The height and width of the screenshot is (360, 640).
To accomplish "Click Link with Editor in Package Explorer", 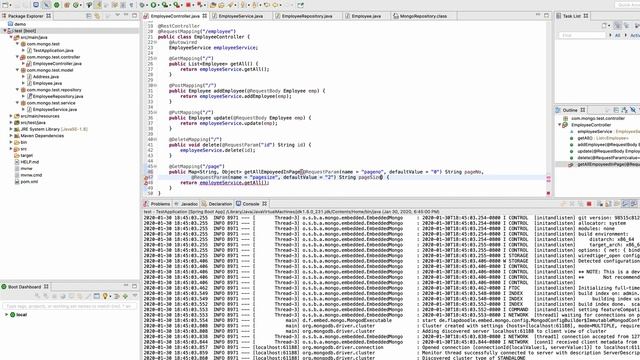I will pyautogui.click(x=97, y=16).
